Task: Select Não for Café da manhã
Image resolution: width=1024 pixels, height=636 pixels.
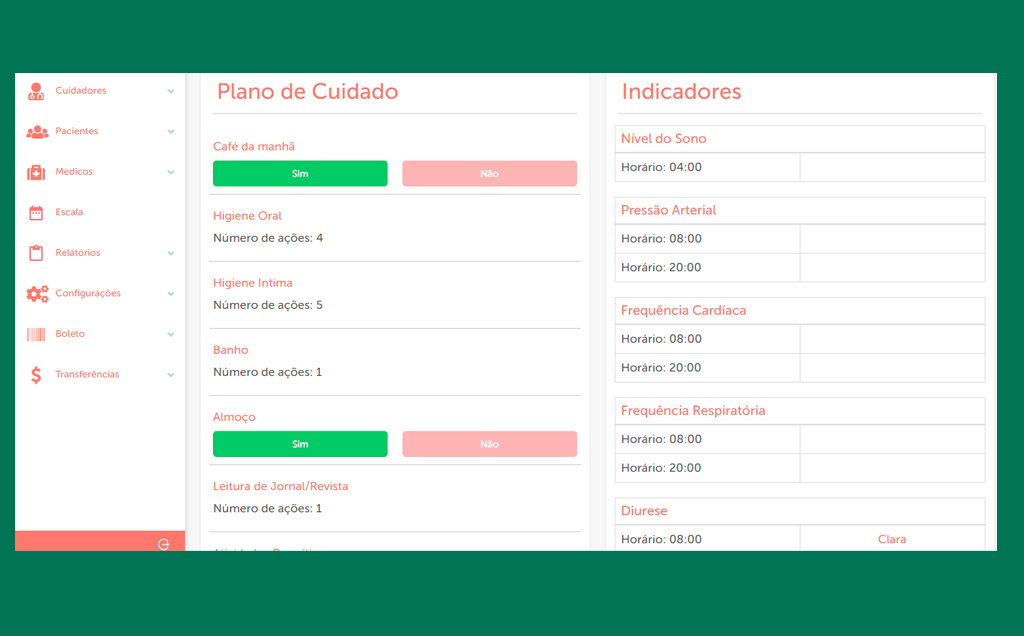Action: [489, 174]
